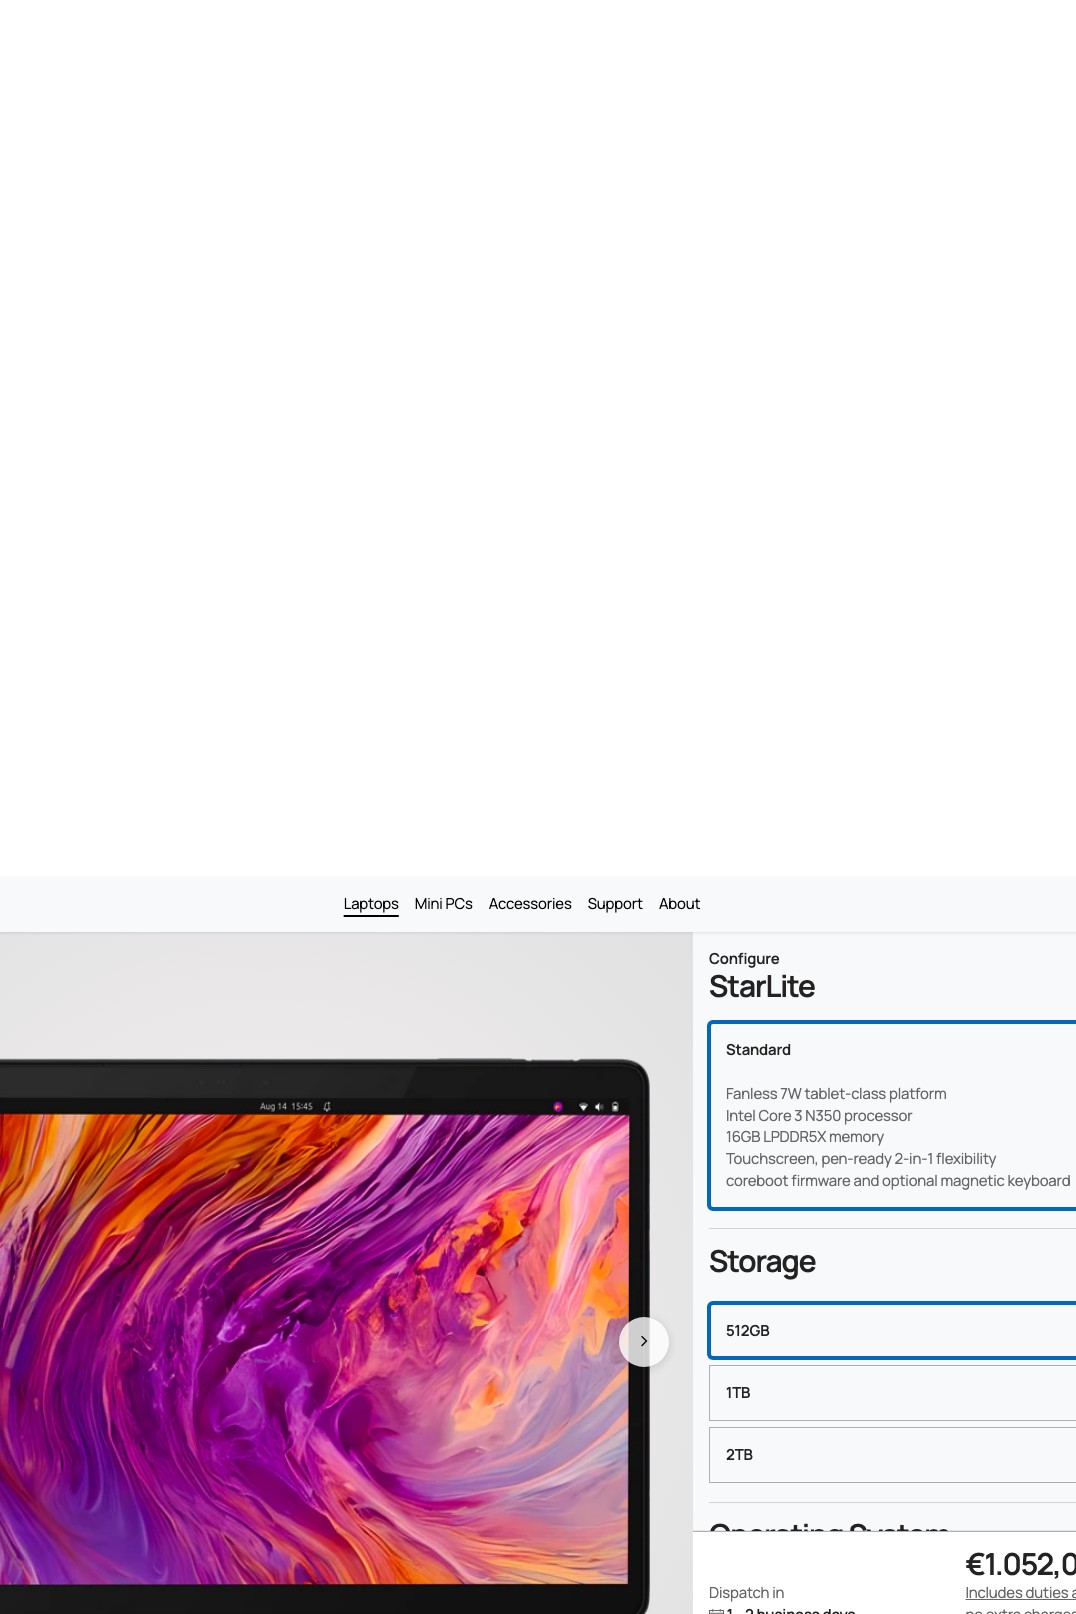Open the Laptops menu item
Viewport: 1076px width, 1614px height.
coord(371,903)
